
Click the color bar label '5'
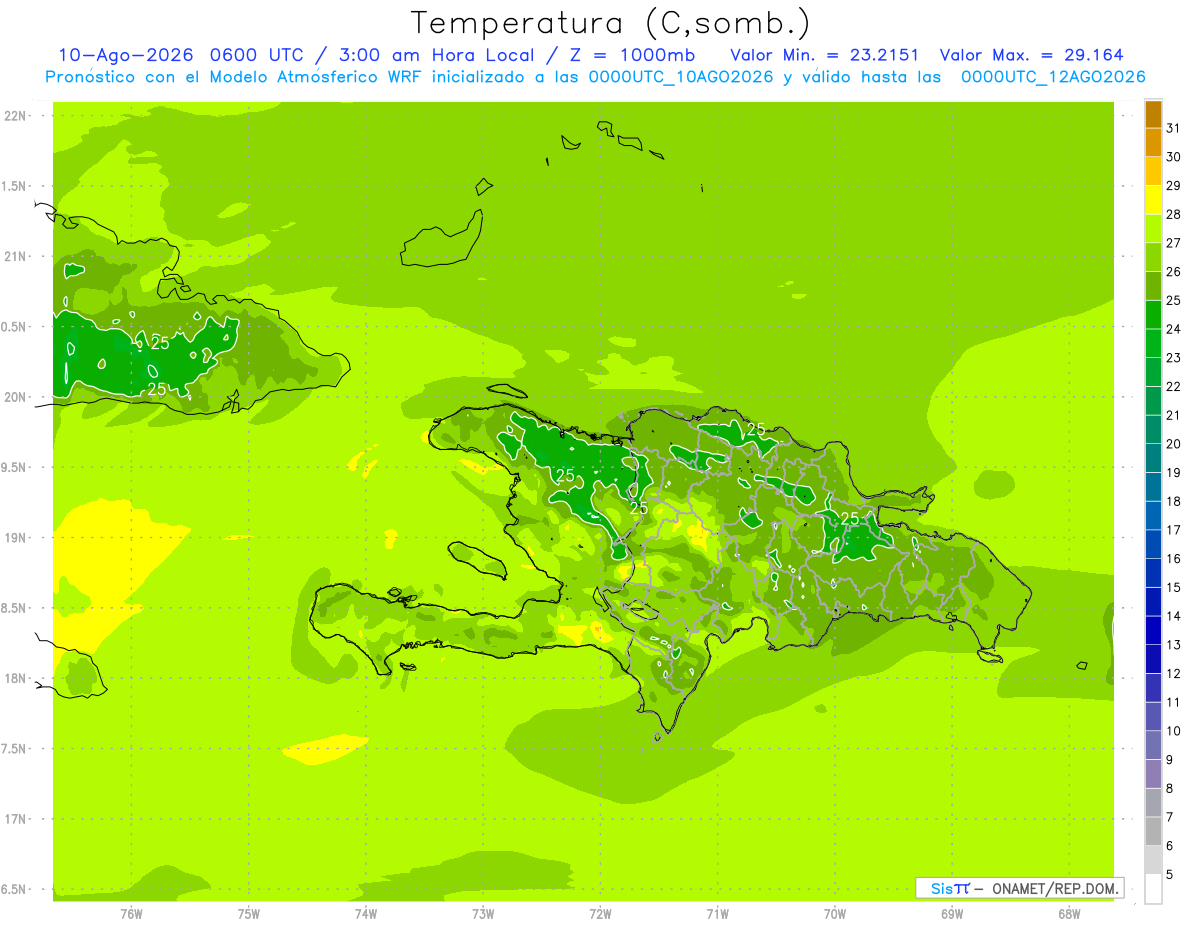point(1170,875)
